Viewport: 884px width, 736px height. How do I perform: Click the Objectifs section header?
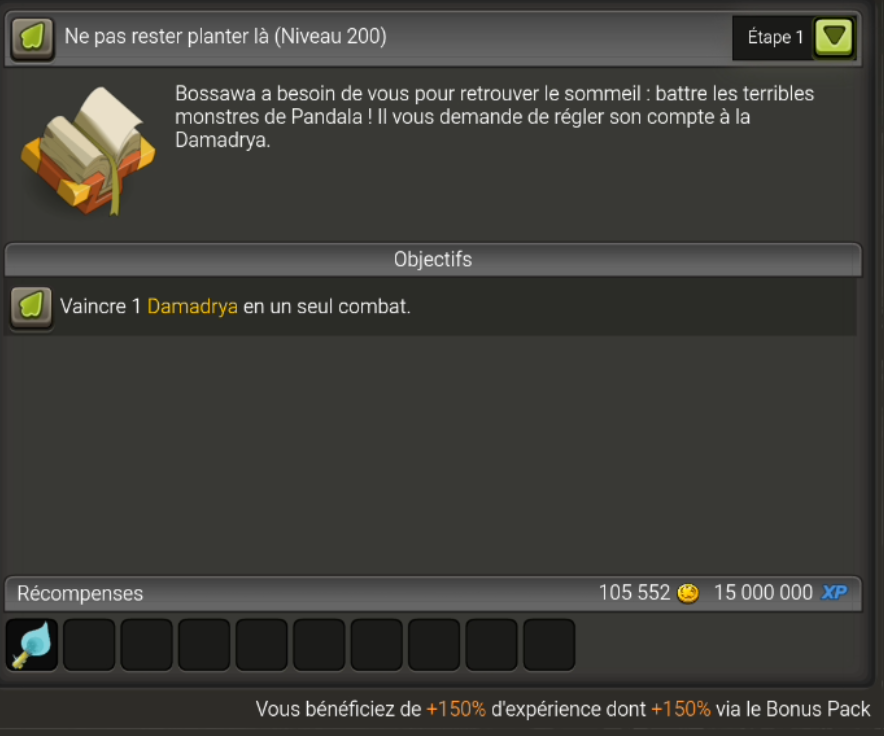click(x=433, y=259)
